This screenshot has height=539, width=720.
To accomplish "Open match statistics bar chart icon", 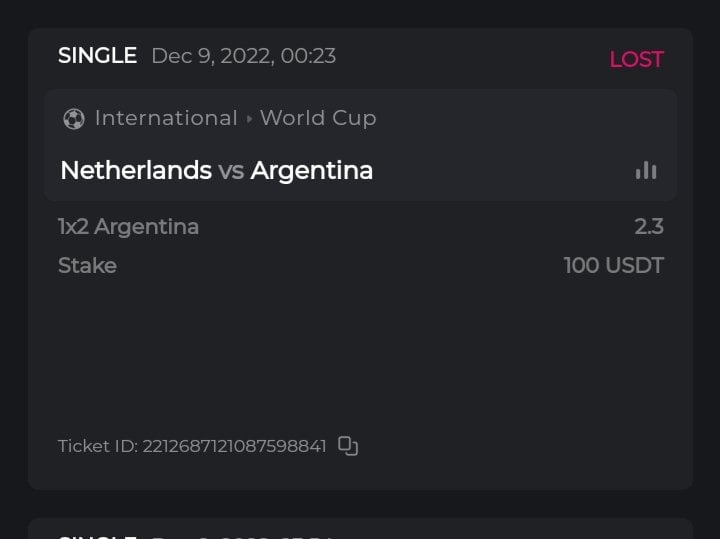I will (x=646, y=171).
